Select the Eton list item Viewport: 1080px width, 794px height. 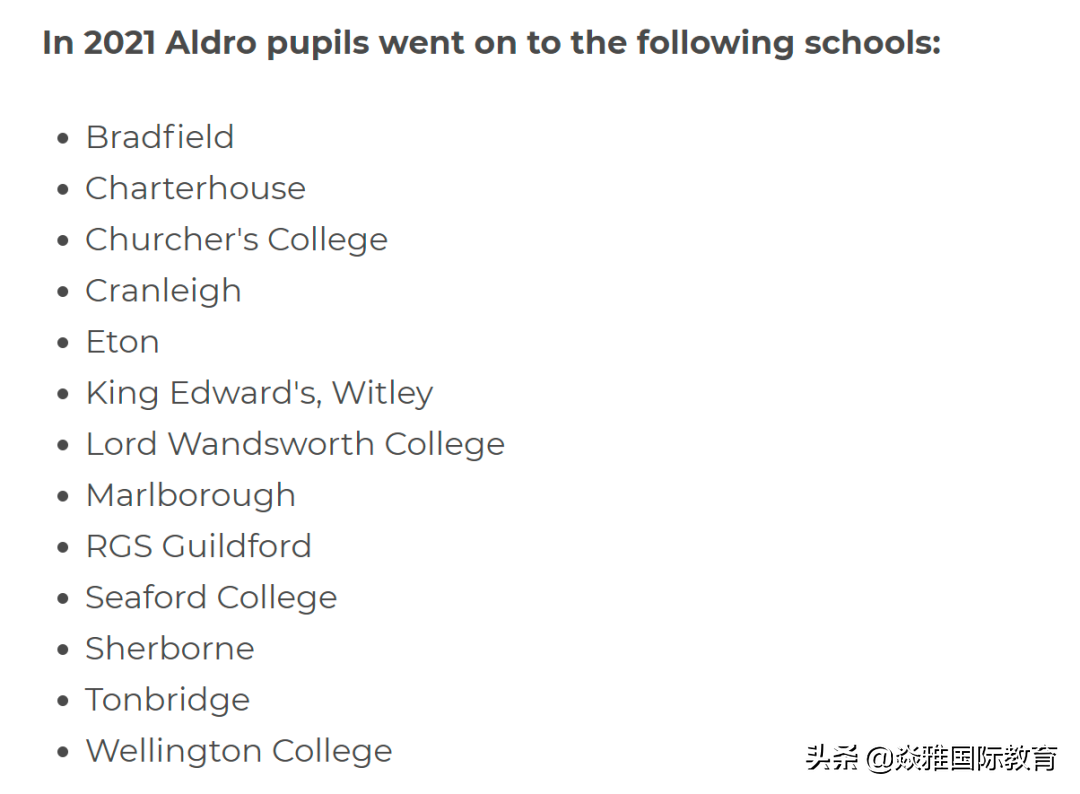(122, 341)
